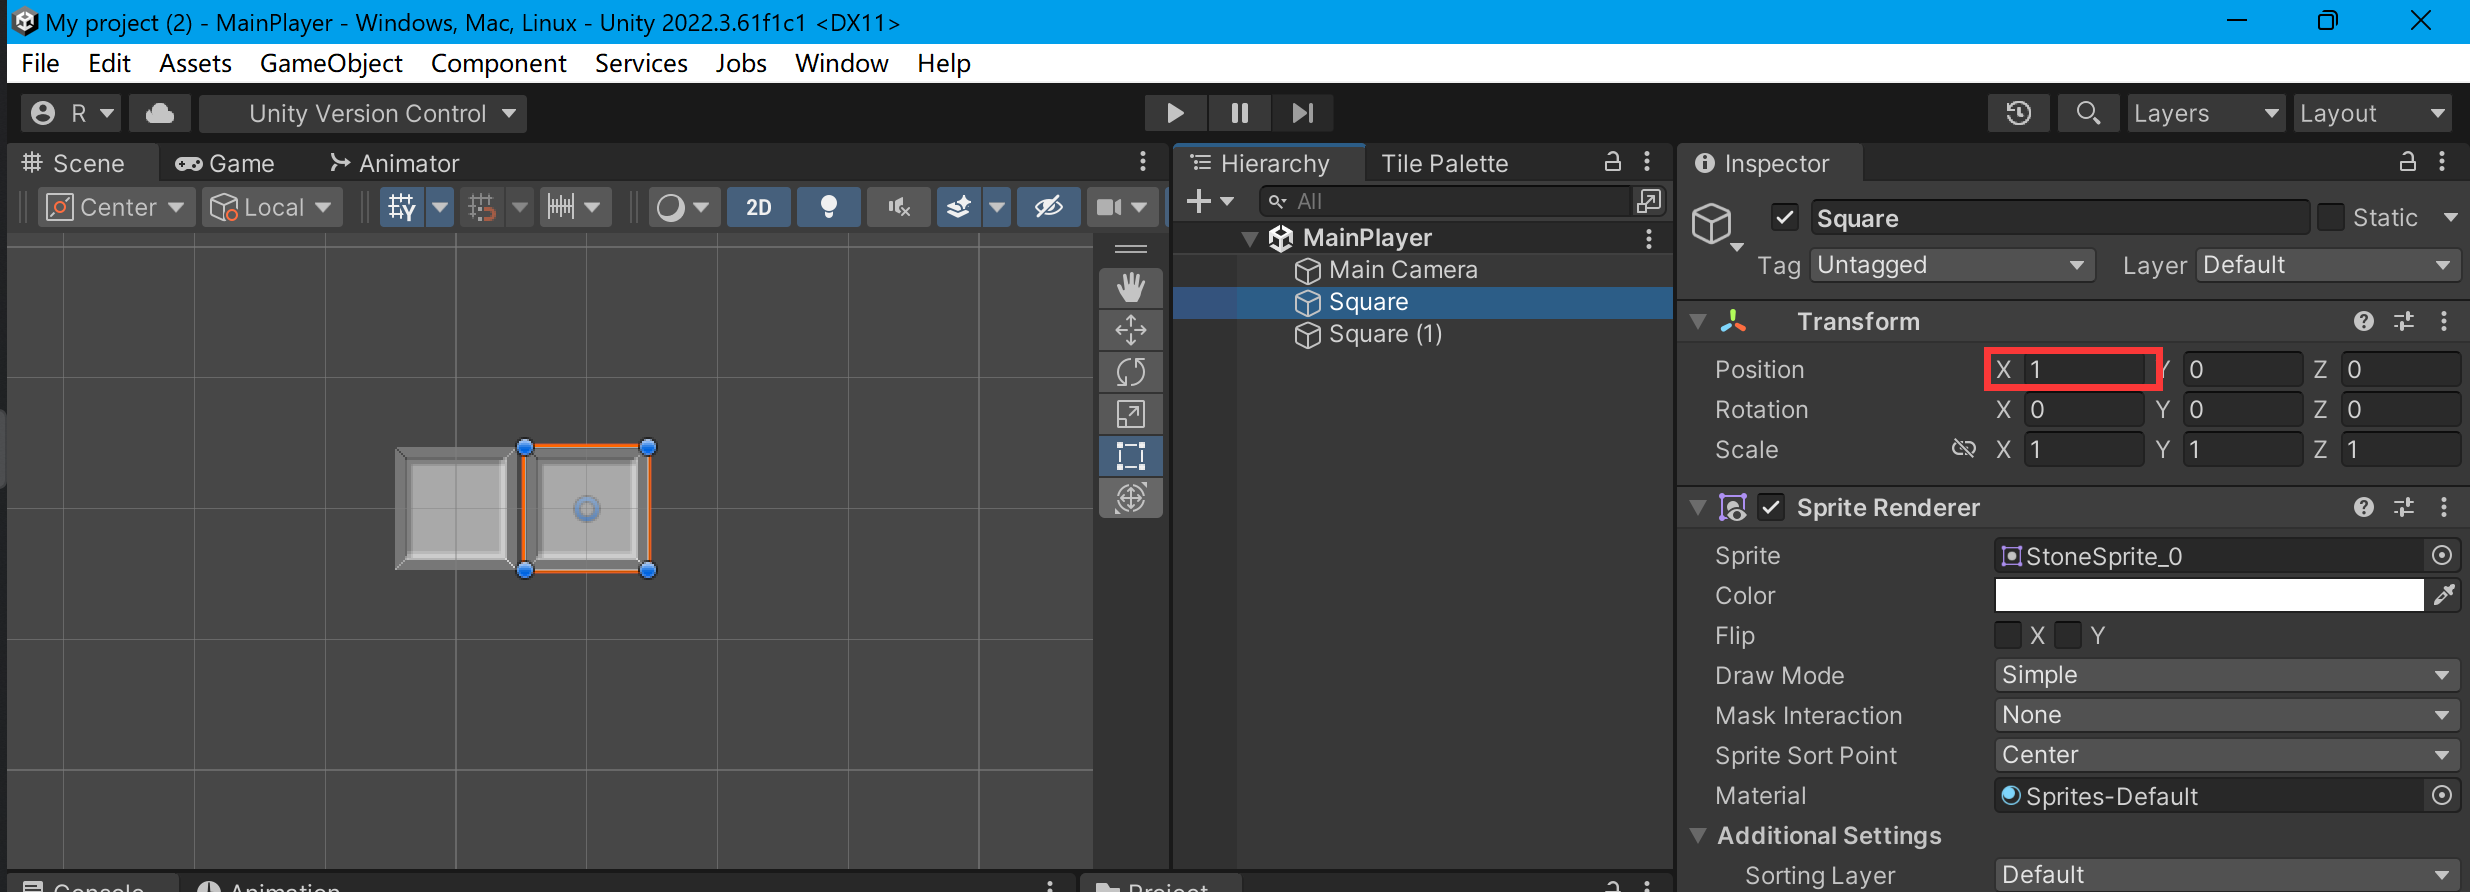Image resolution: width=2470 pixels, height=892 pixels.
Task: Lock the Inspector panel
Action: [2408, 162]
